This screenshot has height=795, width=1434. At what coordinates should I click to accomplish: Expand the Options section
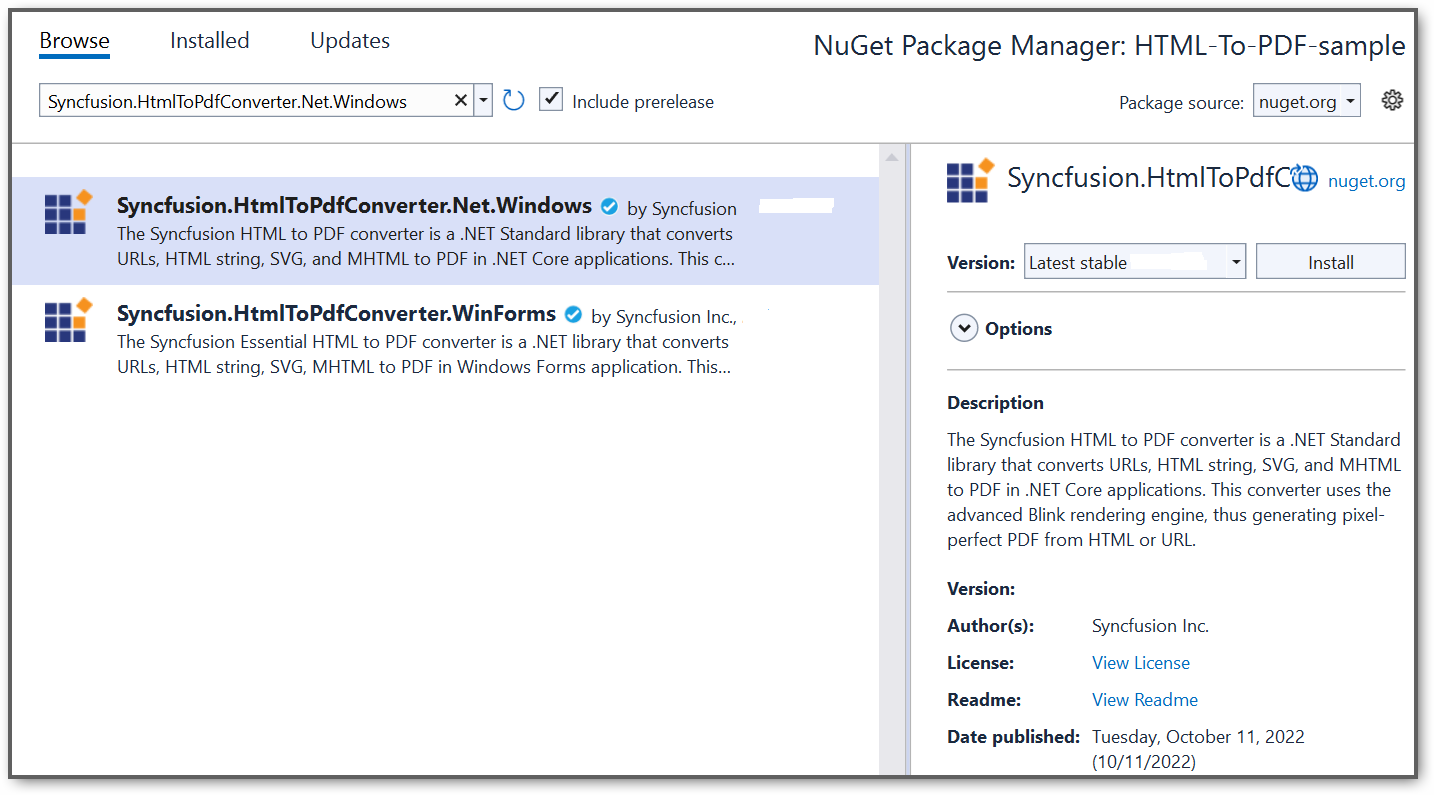(x=964, y=328)
